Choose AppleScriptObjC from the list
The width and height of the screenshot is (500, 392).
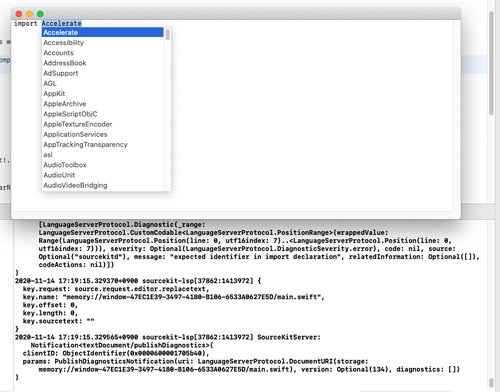102,114
